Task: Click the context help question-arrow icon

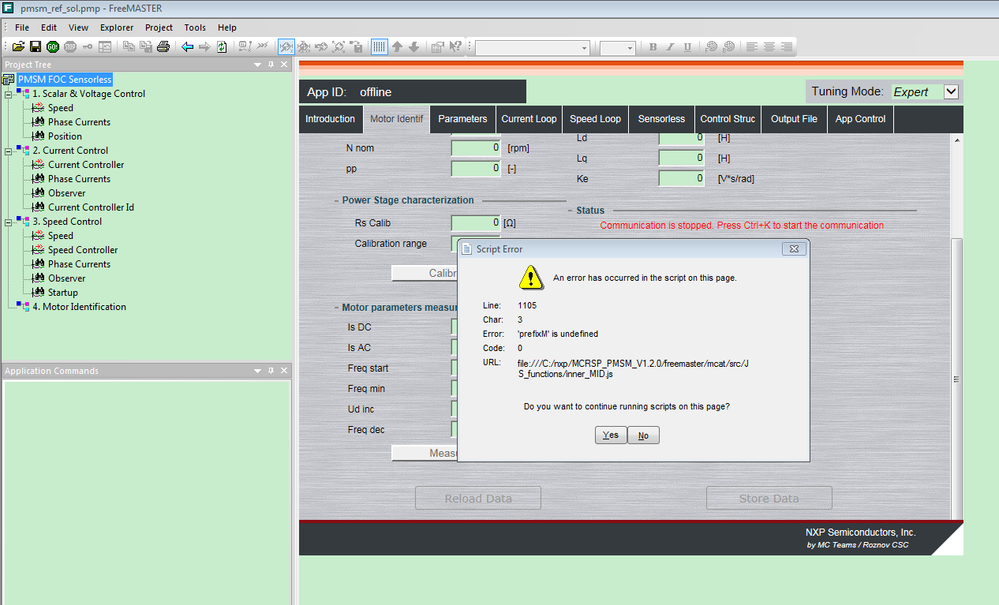Action: [x=455, y=46]
